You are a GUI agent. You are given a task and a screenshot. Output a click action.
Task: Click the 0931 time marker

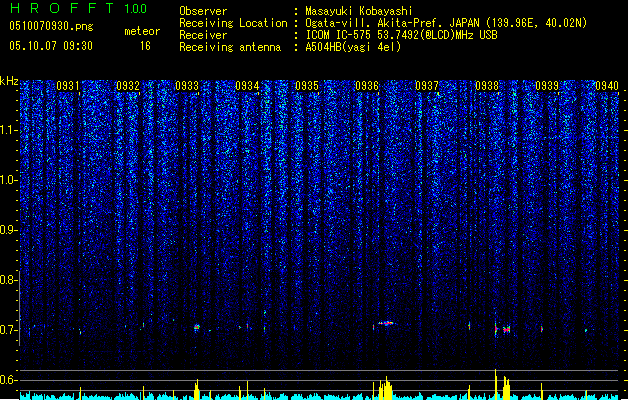[67, 86]
